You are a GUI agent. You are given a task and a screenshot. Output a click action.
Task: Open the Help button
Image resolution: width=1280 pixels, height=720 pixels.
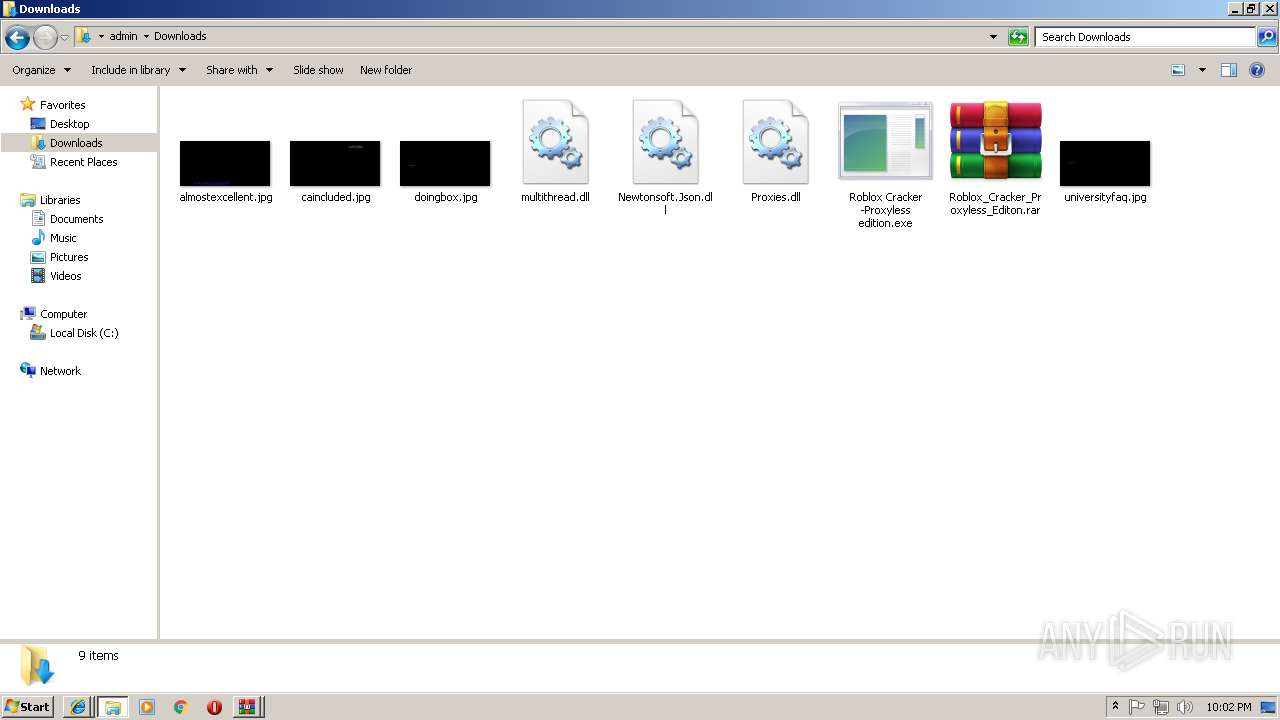tap(1257, 70)
